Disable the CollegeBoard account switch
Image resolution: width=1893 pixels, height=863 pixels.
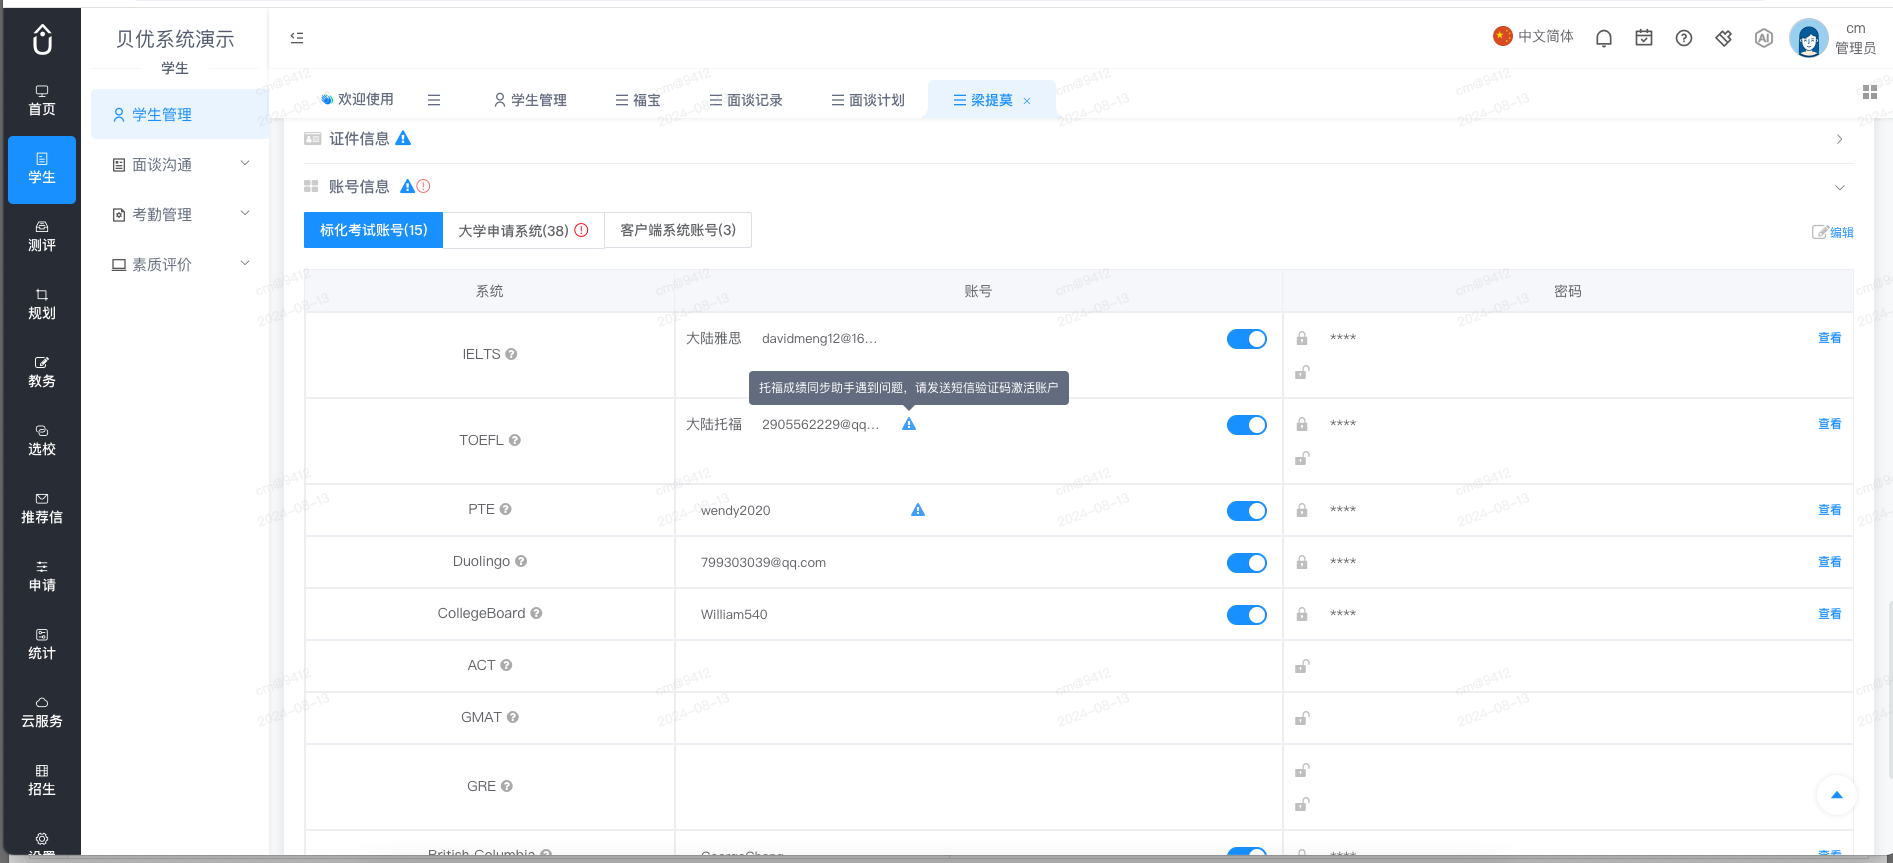(x=1247, y=615)
